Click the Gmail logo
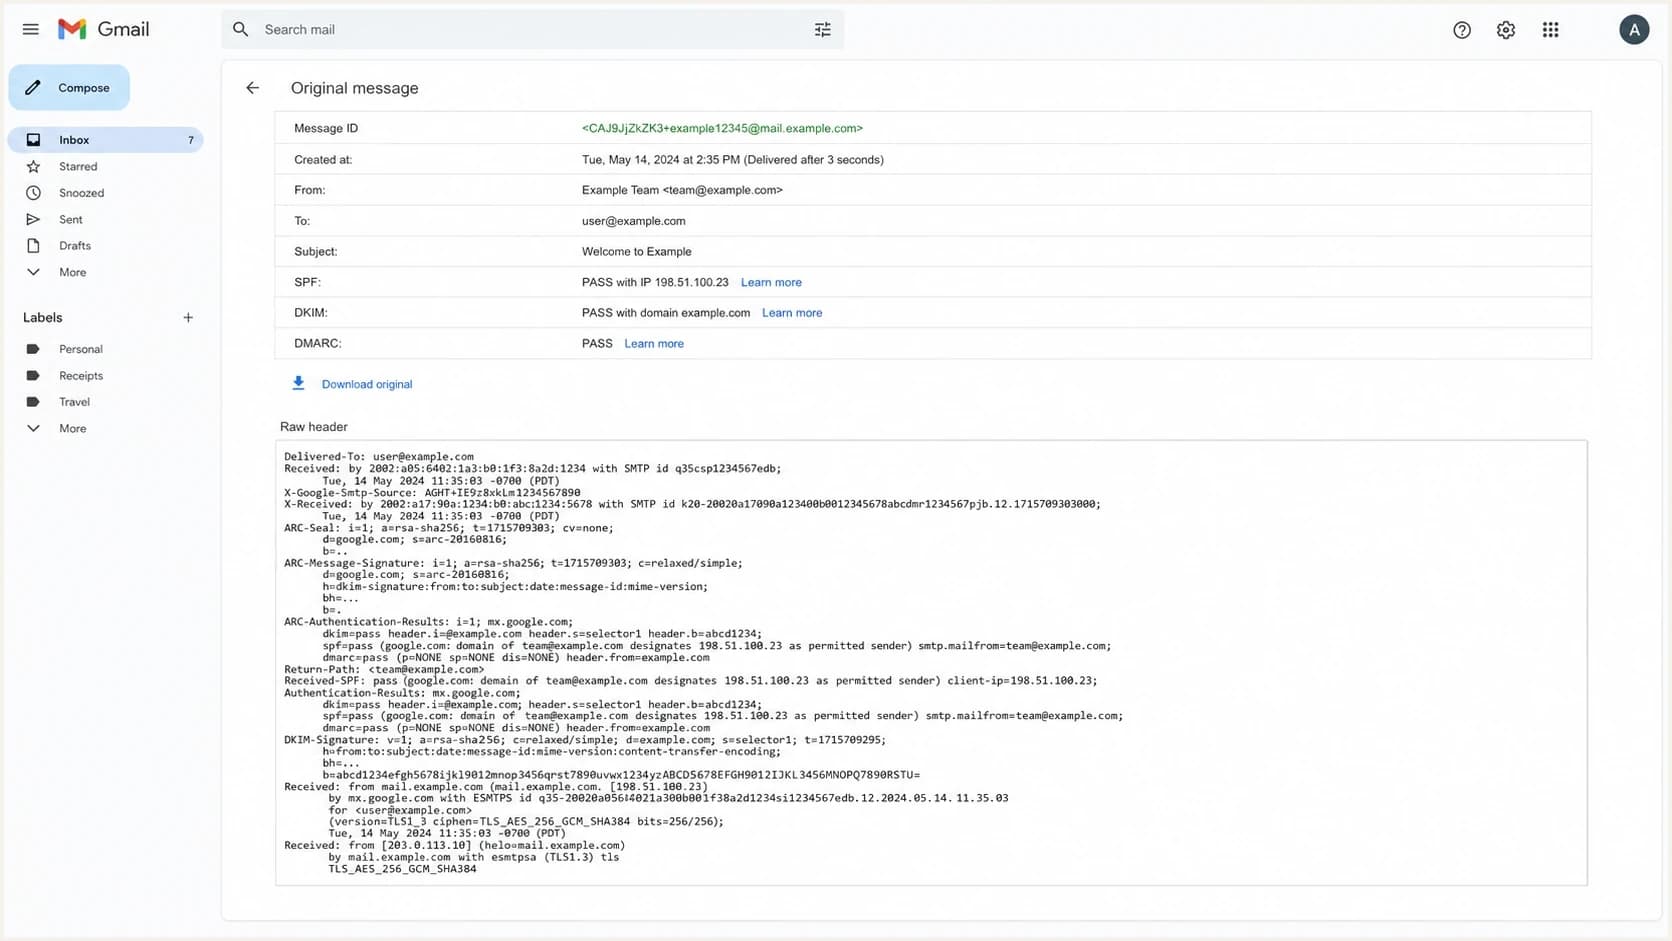 [103, 29]
